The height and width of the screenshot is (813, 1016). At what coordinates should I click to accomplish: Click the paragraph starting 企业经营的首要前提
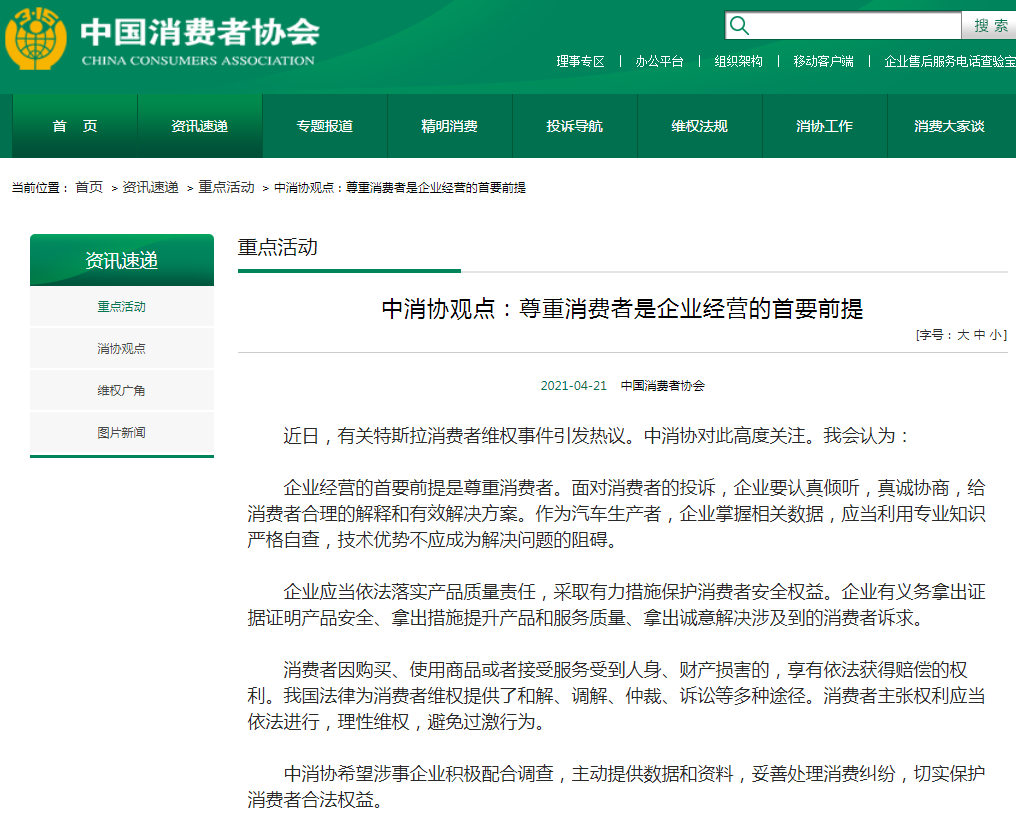pyautogui.click(x=616, y=514)
